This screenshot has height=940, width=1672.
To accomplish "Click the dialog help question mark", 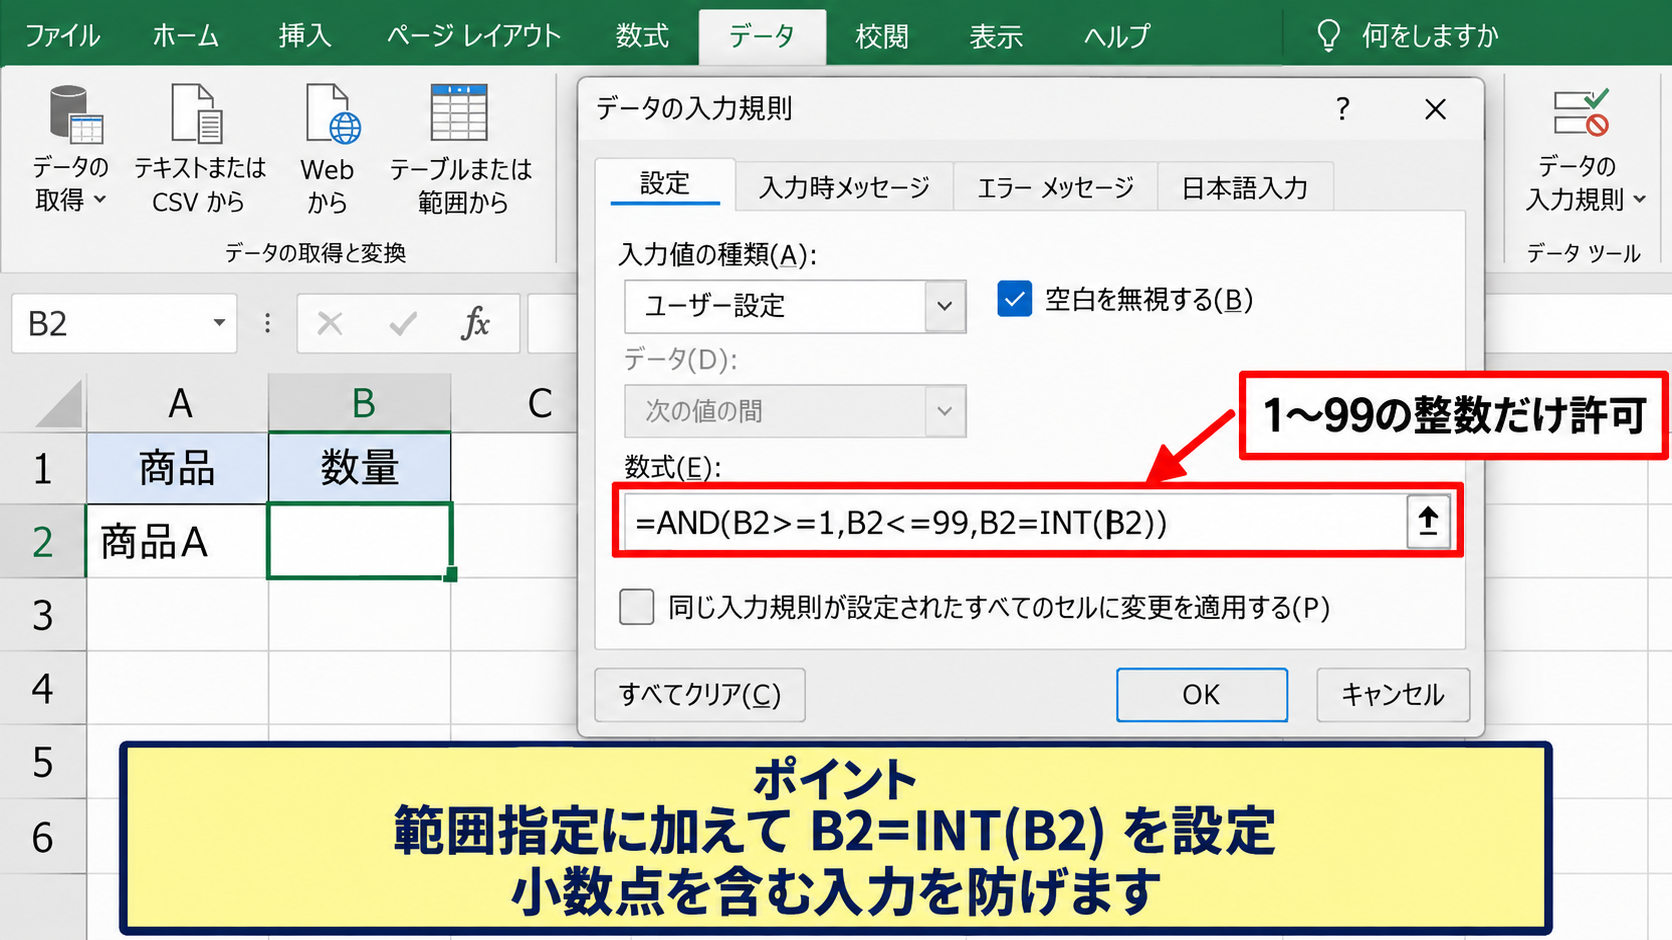I will point(1343,108).
